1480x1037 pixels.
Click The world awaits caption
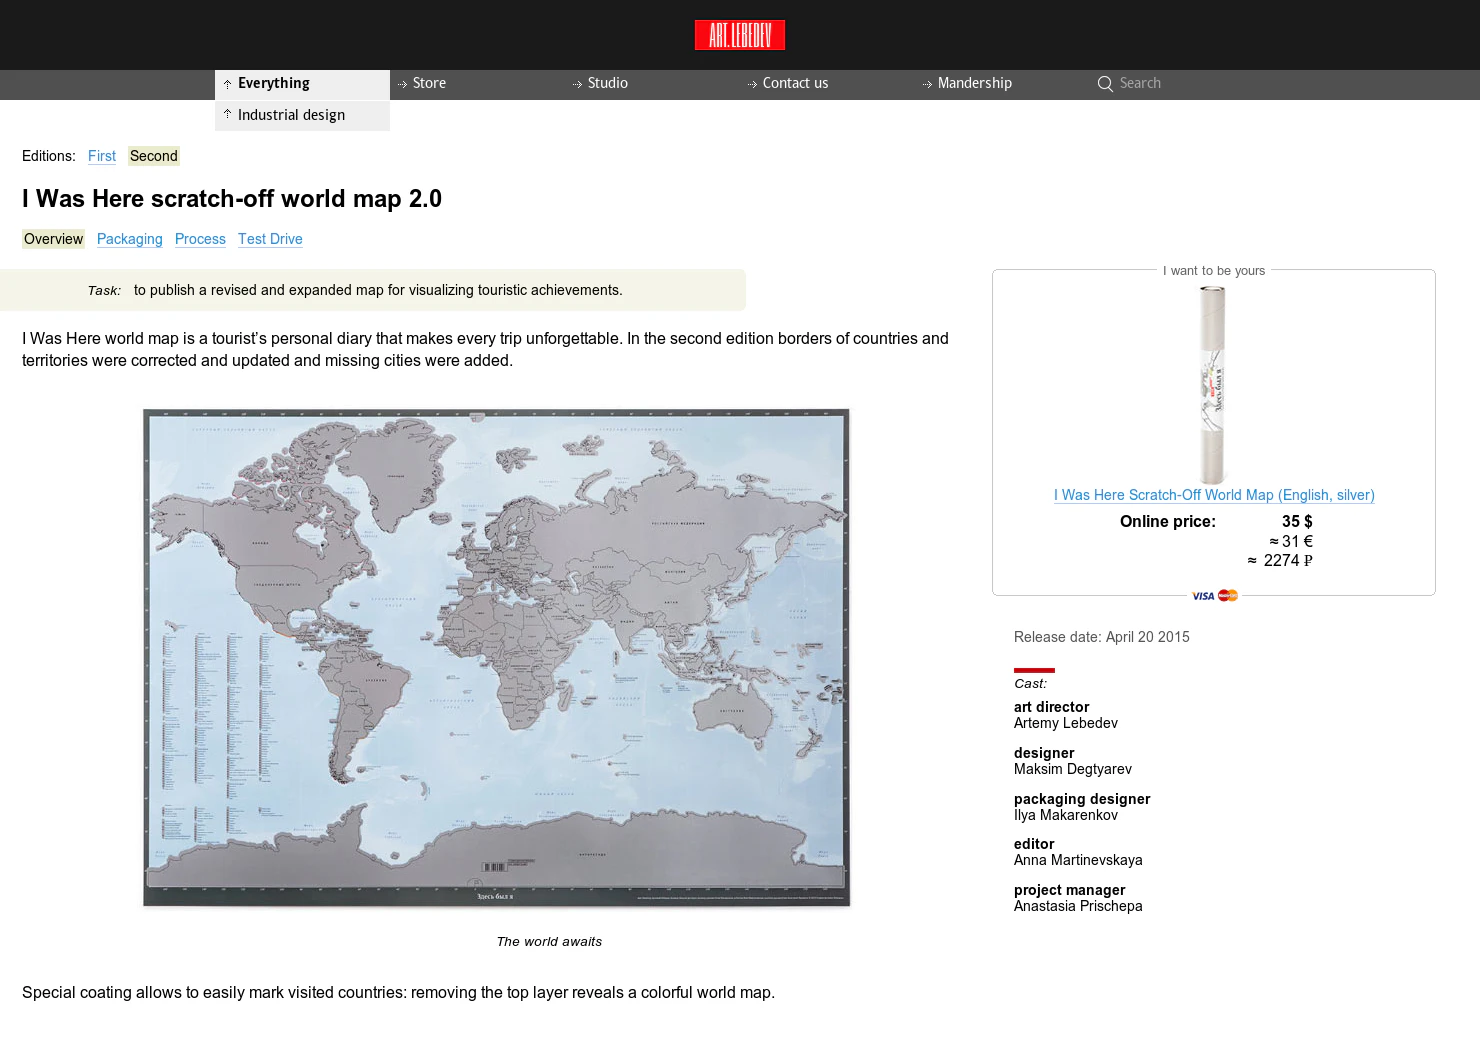(549, 942)
